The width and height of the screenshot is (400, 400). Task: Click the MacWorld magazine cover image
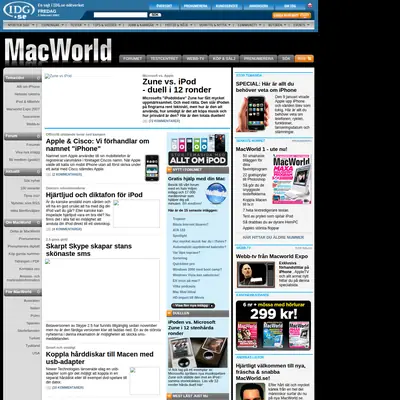coord(292,179)
